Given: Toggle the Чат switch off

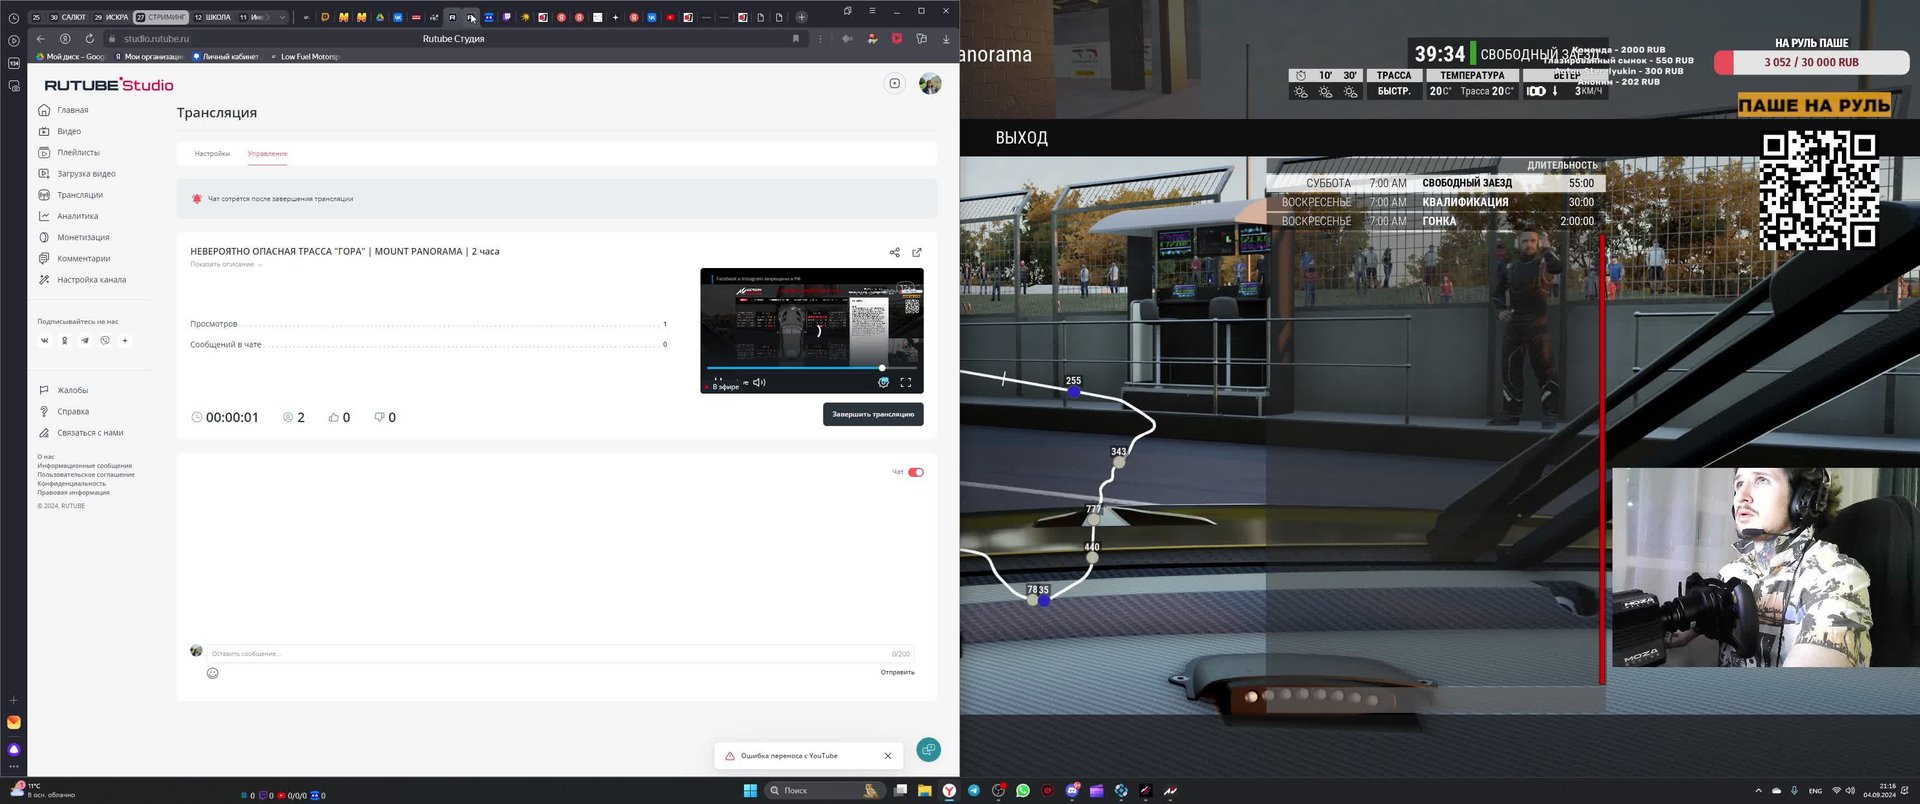Looking at the screenshot, I should pos(916,472).
